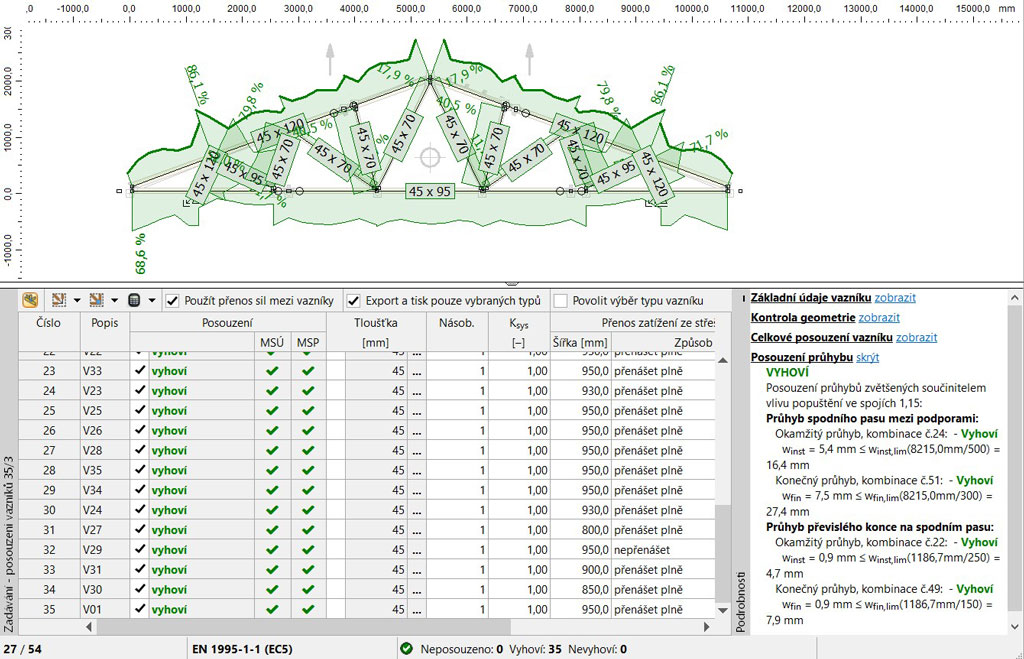Expand the dropdown of the third toolbar icon
1024x659 pixels.
tap(115, 300)
